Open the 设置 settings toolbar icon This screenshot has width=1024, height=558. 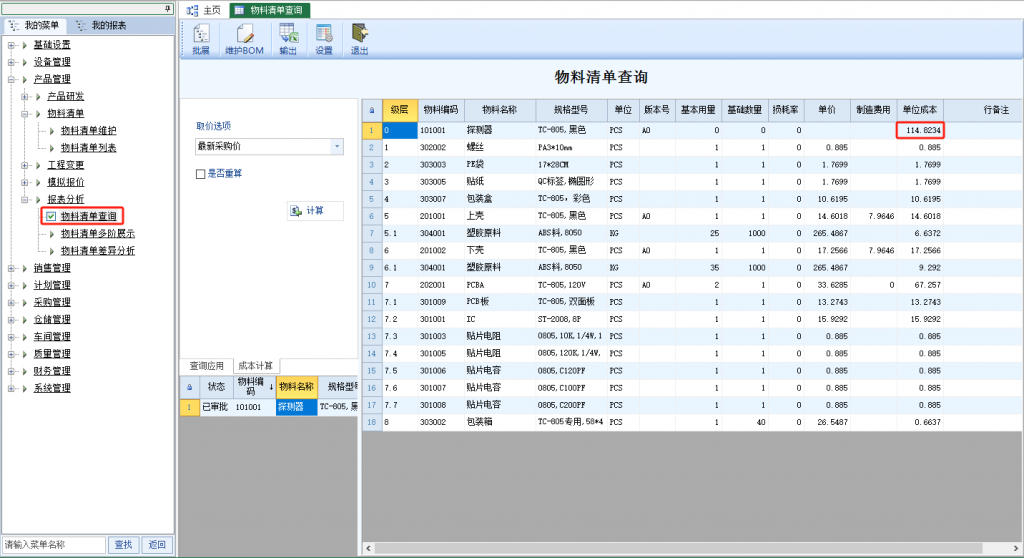324,36
